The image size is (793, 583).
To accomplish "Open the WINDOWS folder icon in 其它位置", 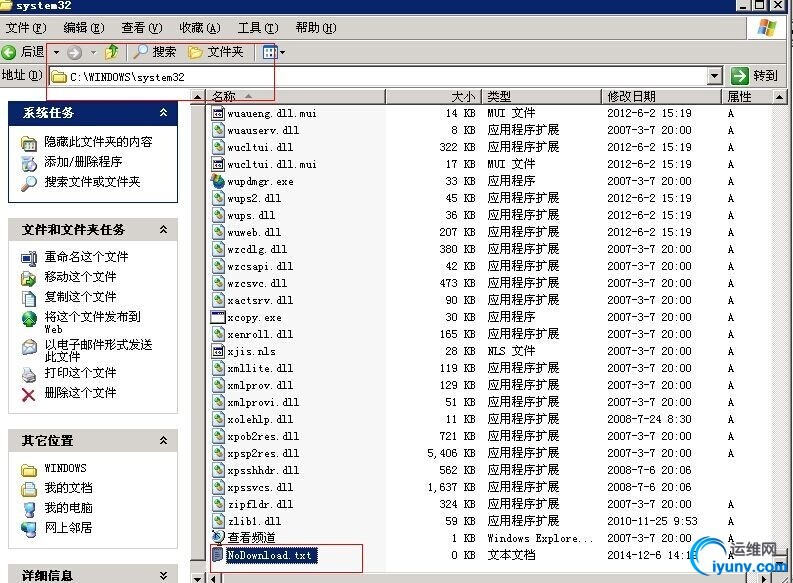I will (x=29, y=470).
